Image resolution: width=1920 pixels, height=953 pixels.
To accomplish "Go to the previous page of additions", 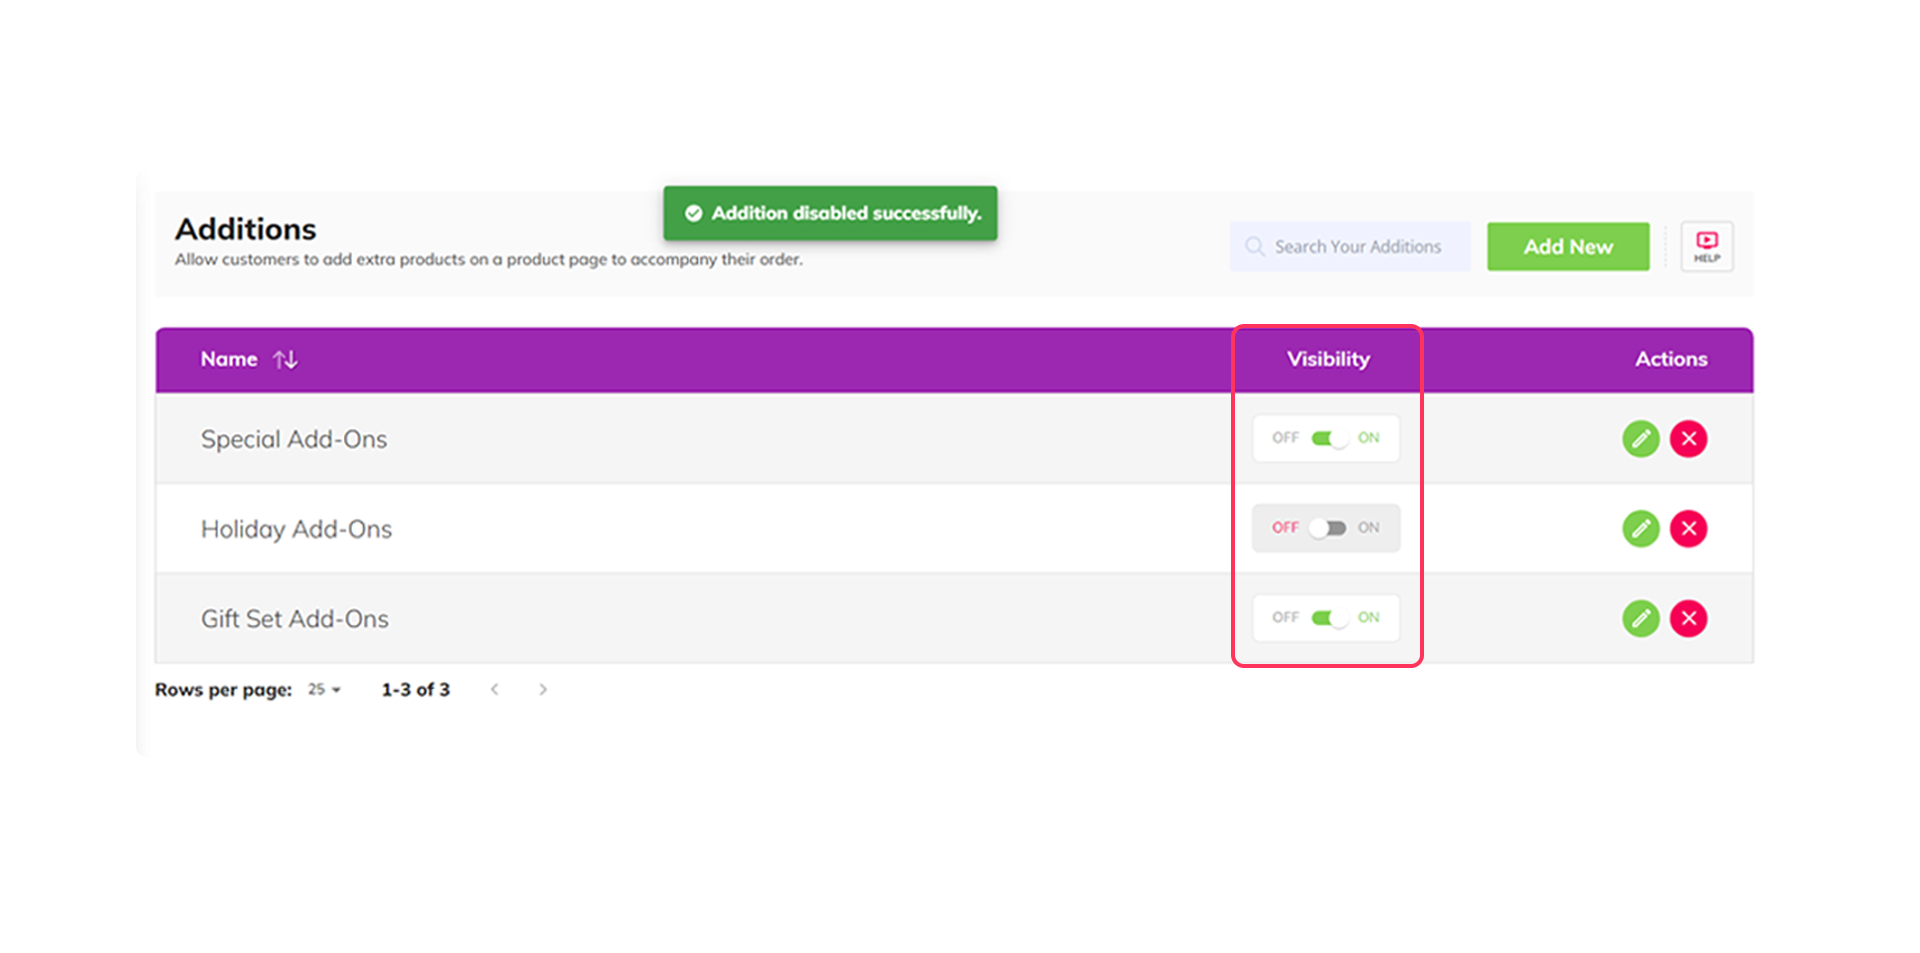I will click(495, 689).
